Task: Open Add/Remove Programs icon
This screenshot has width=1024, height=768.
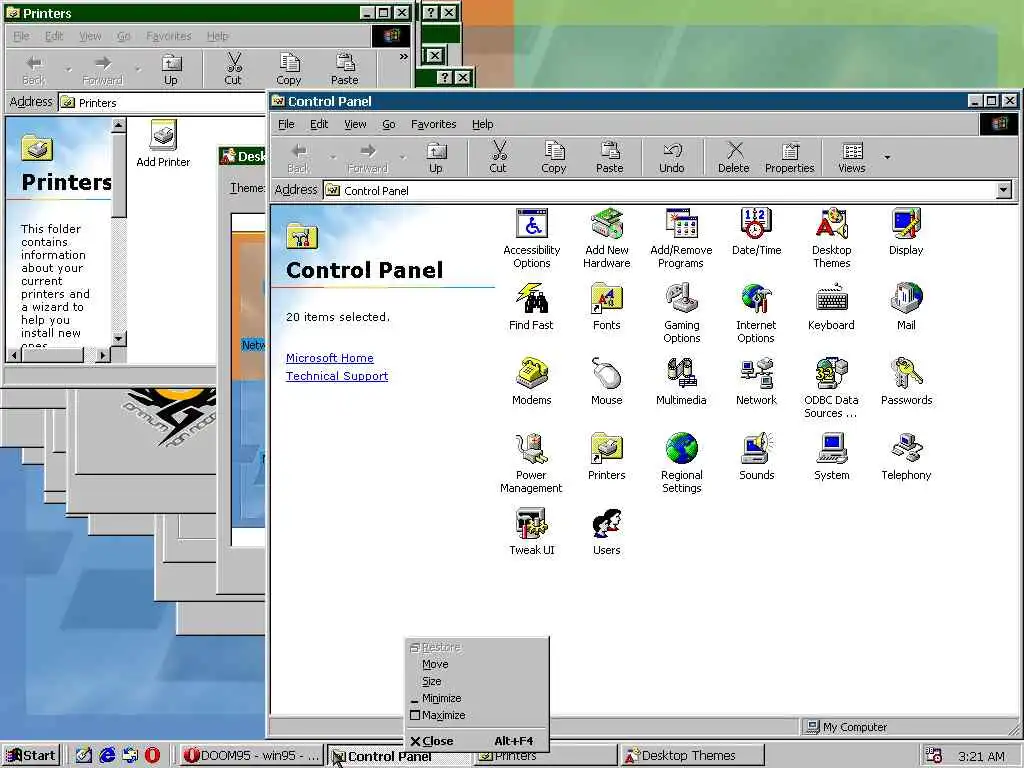Action: pos(681,238)
